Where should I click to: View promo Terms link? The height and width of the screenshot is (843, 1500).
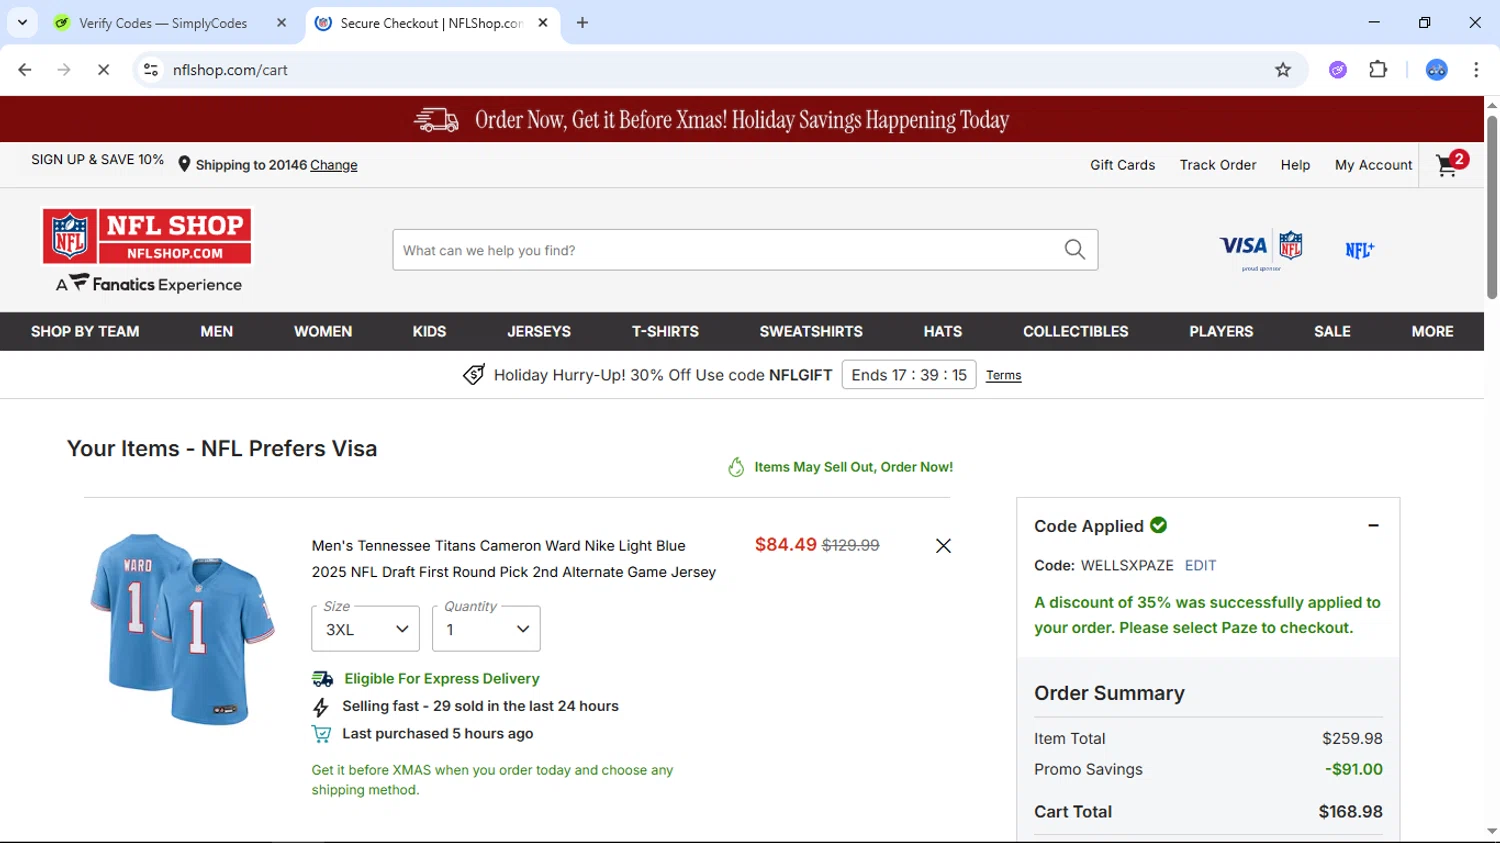click(x=1003, y=375)
